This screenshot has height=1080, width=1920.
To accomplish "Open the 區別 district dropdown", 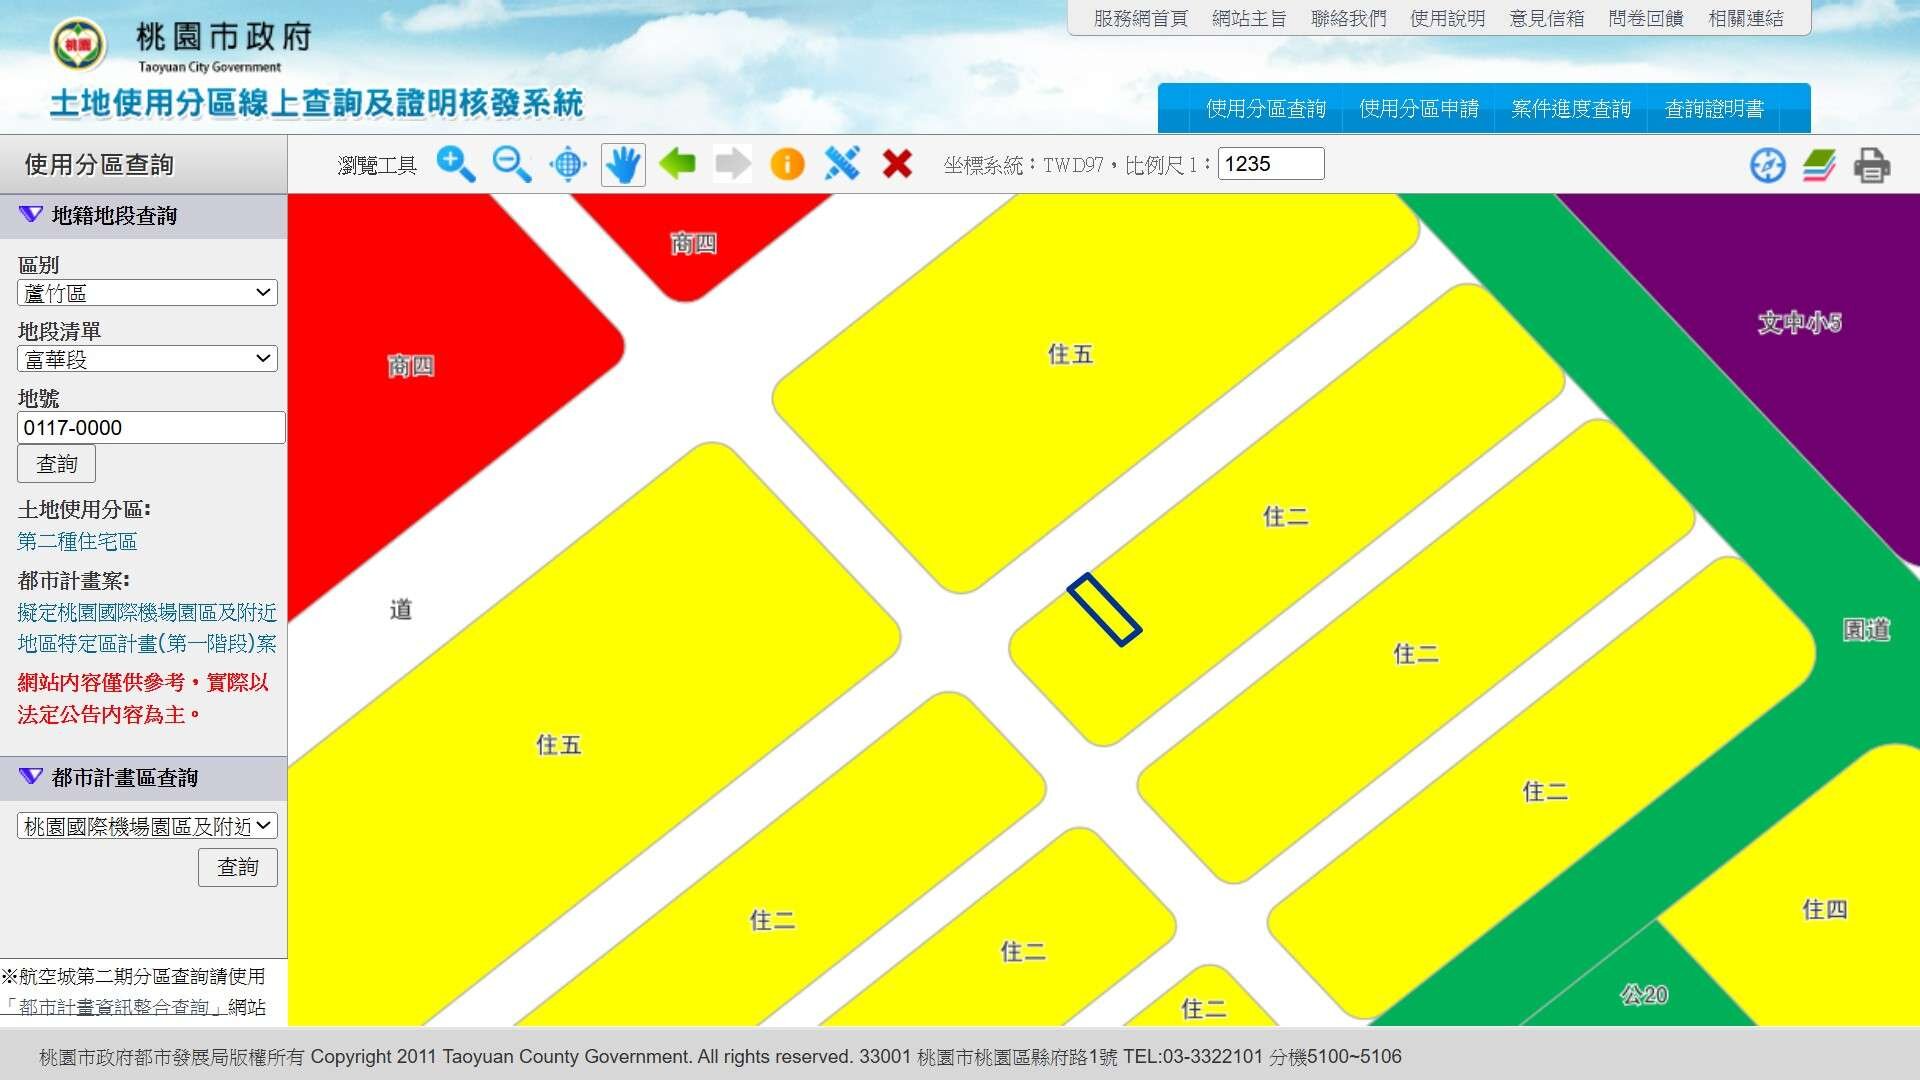I will pos(147,293).
